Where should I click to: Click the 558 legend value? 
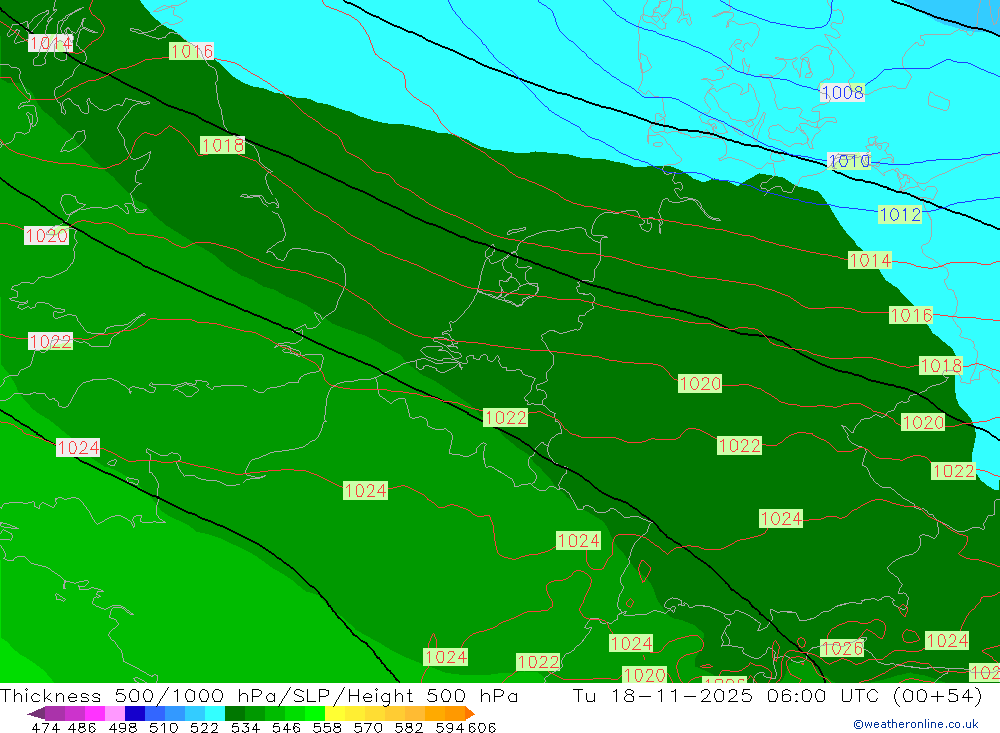tap(327, 727)
